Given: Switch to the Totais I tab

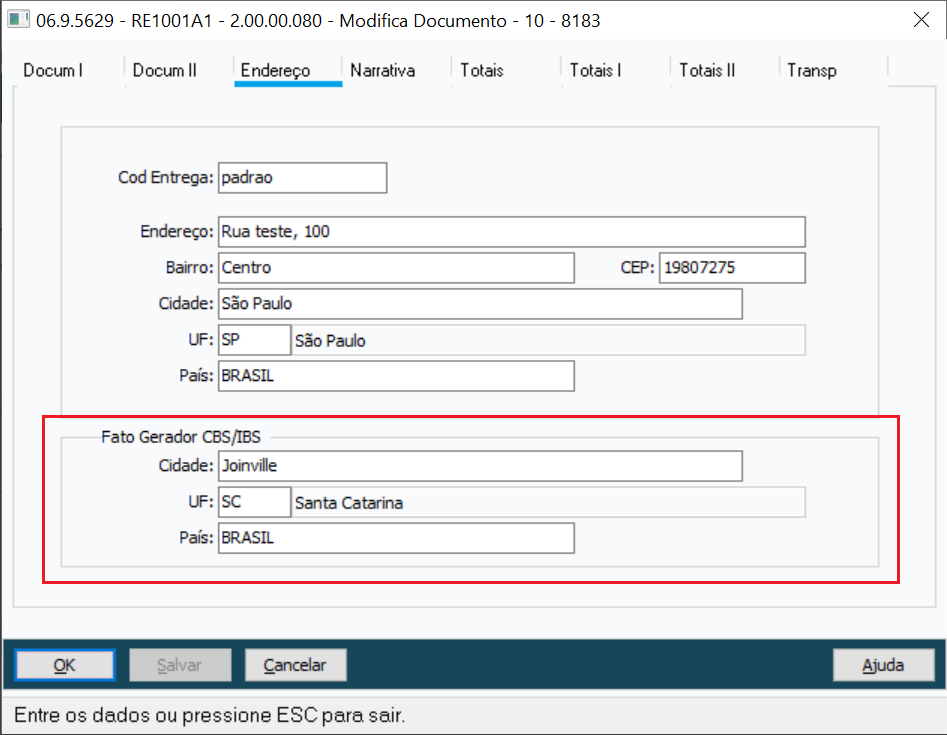Looking at the screenshot, I should [595, 71].
